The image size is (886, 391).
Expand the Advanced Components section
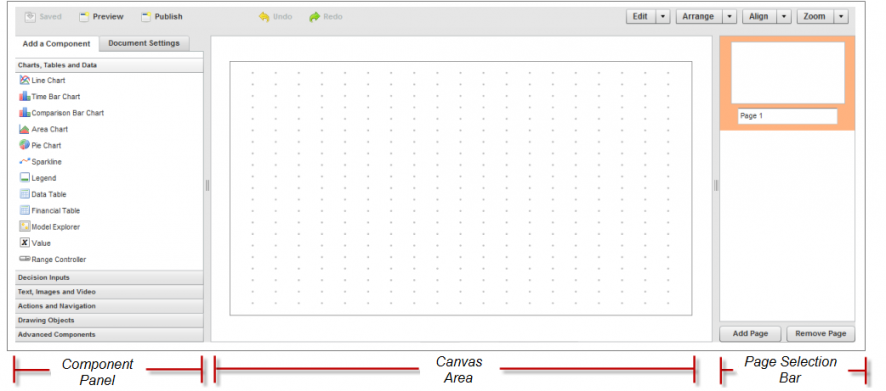click(x=110, y=334)
